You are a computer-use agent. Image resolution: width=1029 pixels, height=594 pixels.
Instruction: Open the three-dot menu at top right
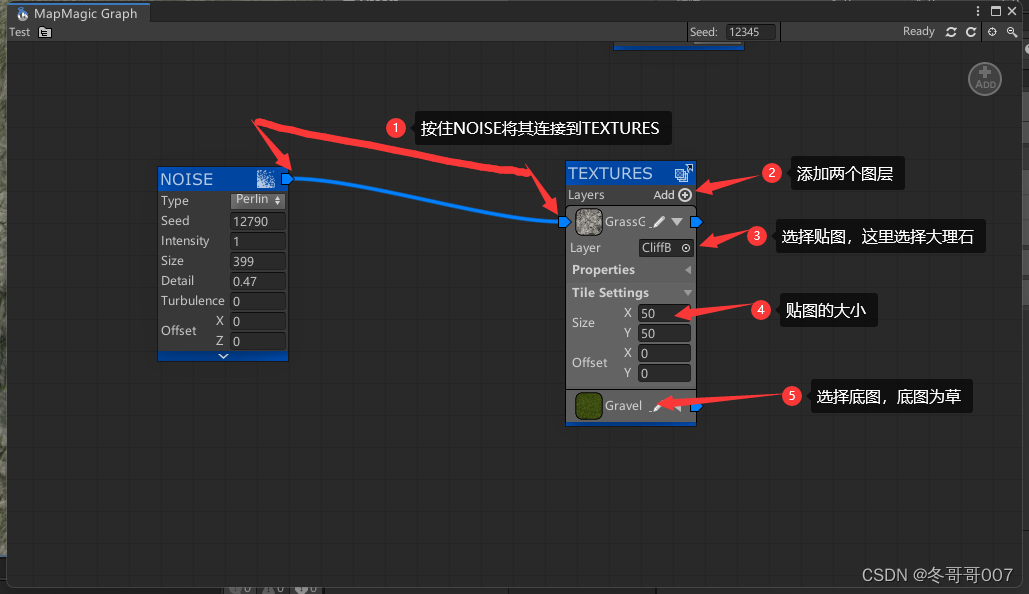[x=976, y=10]
